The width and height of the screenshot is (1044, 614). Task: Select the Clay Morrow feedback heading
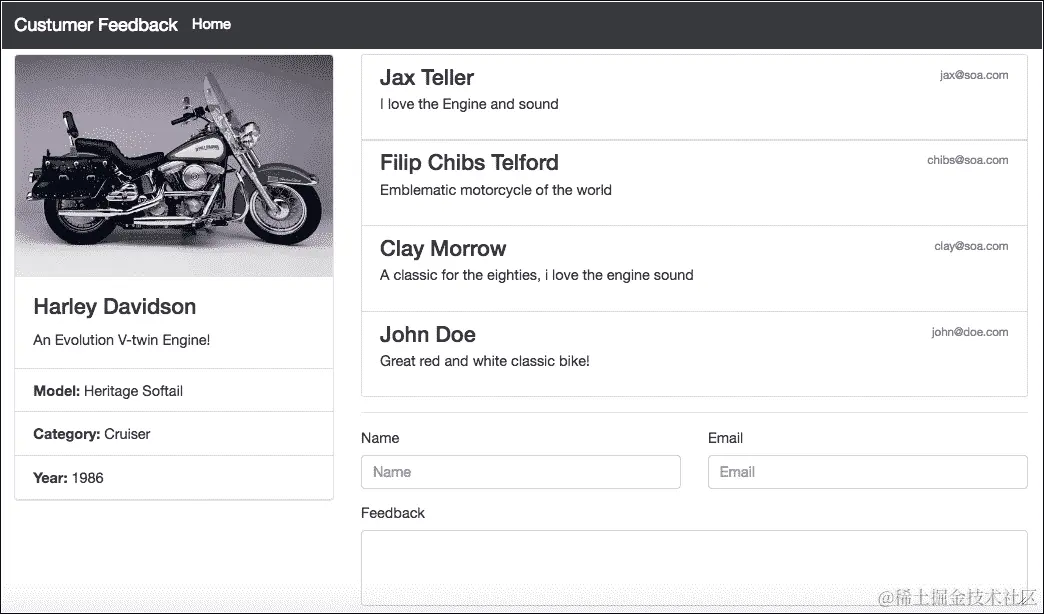(x=443, y=248)
